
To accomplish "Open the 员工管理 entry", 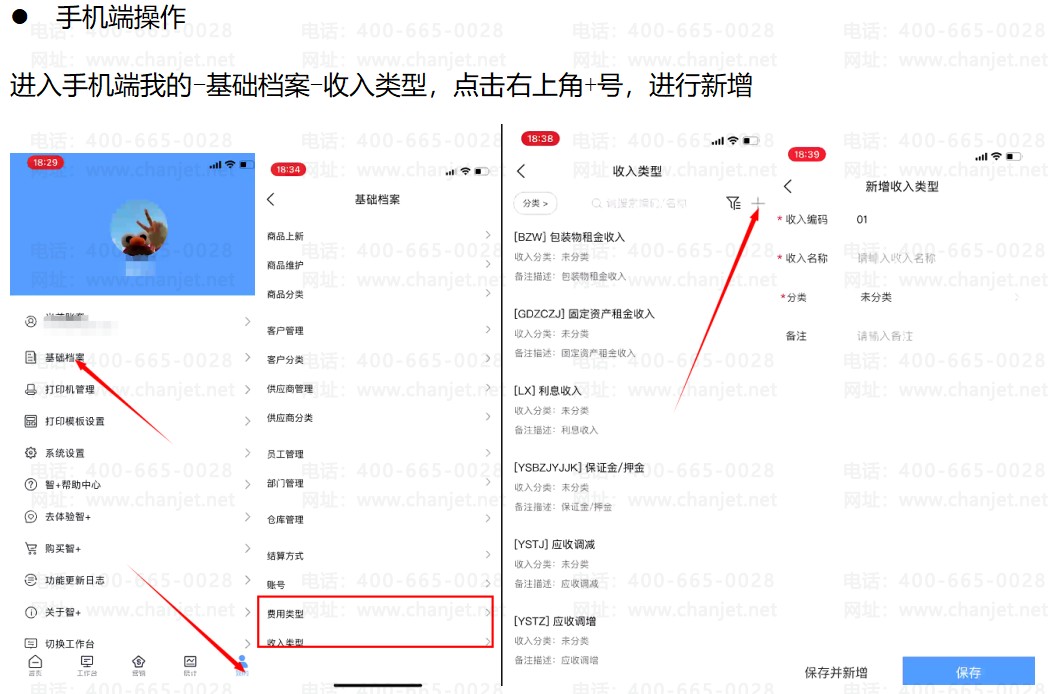I will [379, 454].
